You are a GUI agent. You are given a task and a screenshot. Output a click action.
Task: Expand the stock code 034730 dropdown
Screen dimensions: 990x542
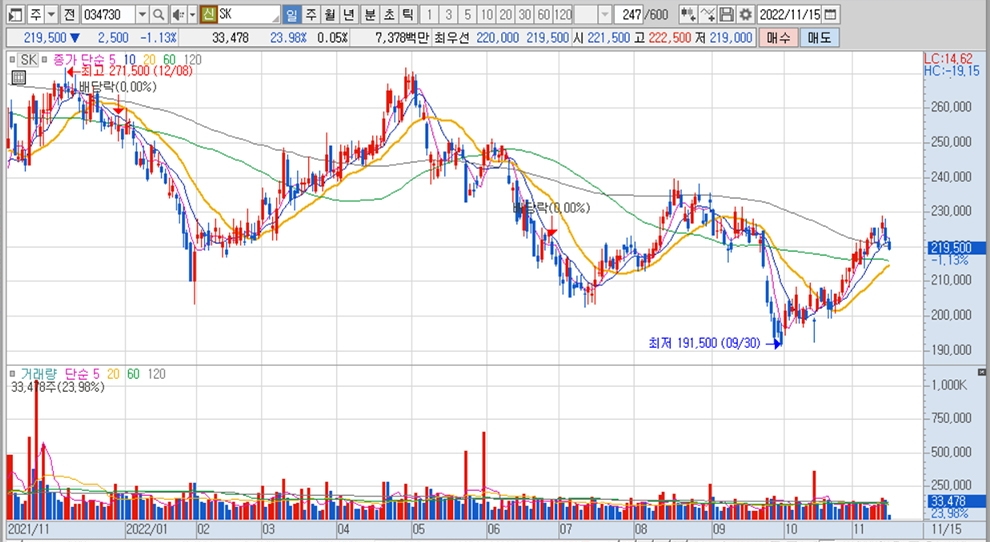[141, 15]
